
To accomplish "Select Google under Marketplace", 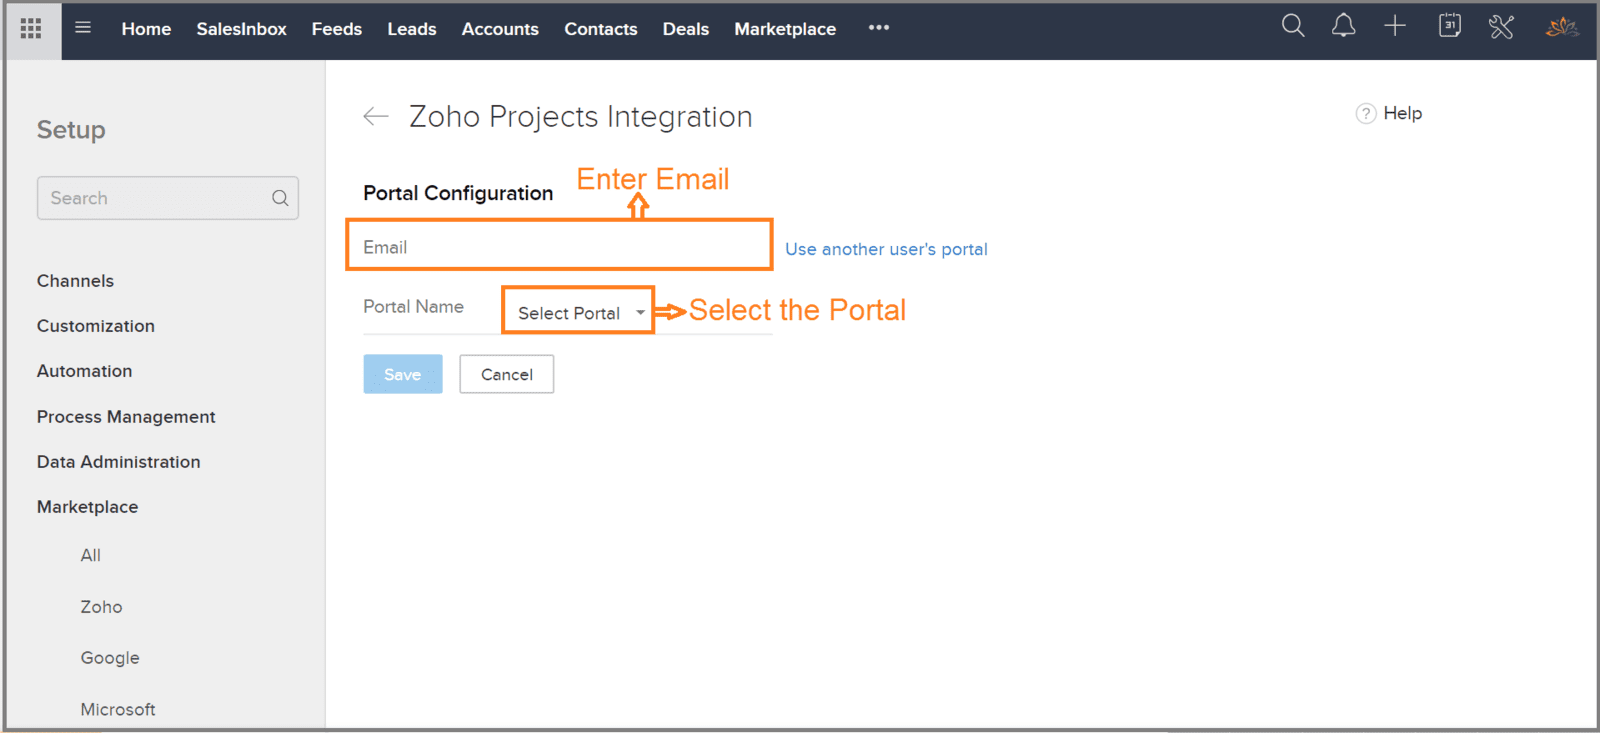I will tap(110, 658).
